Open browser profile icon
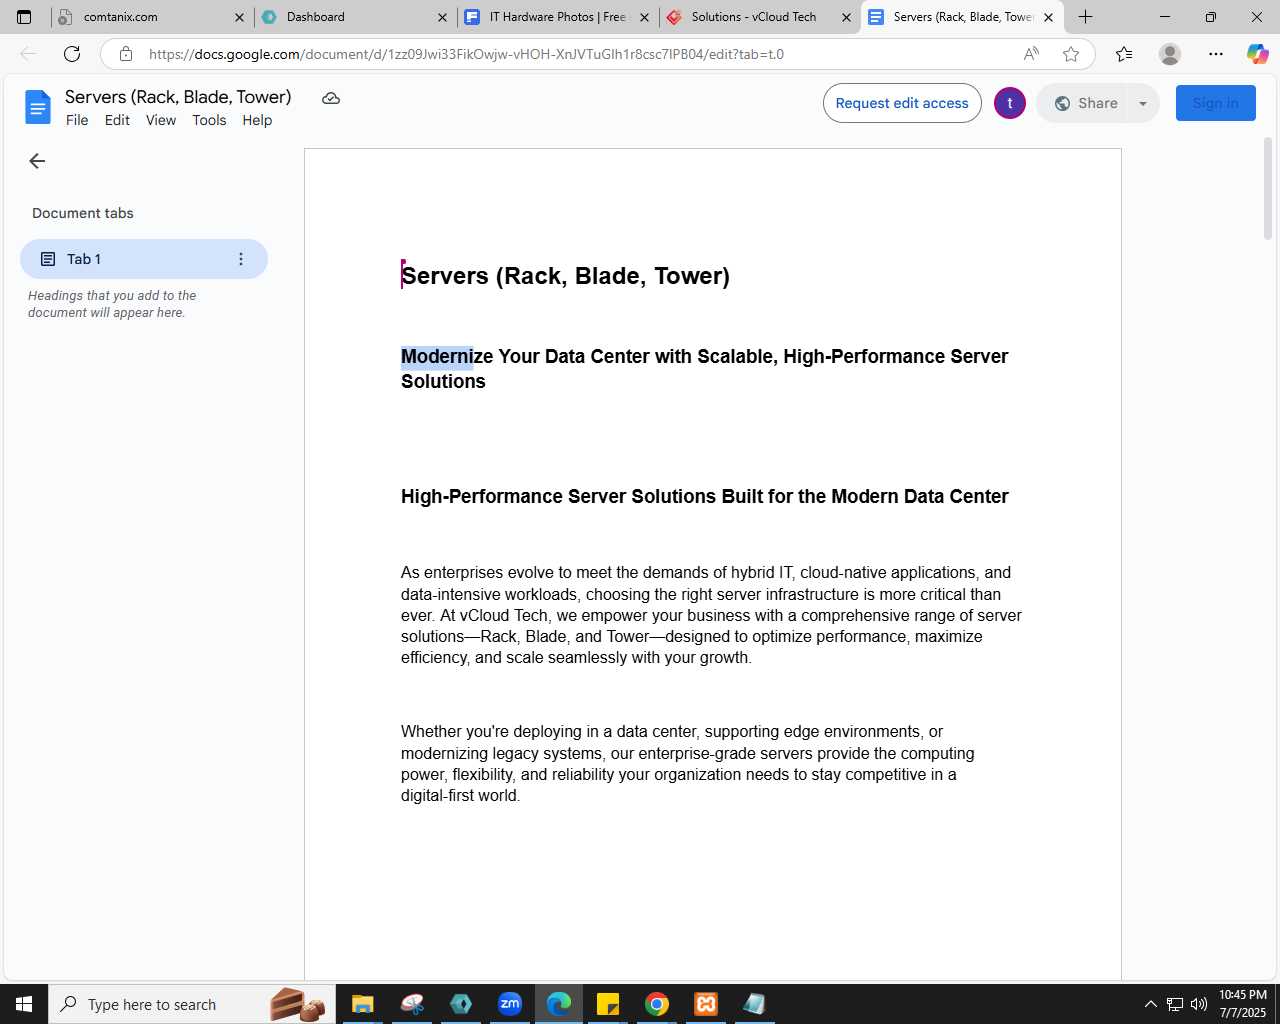 coord(1170,54)
